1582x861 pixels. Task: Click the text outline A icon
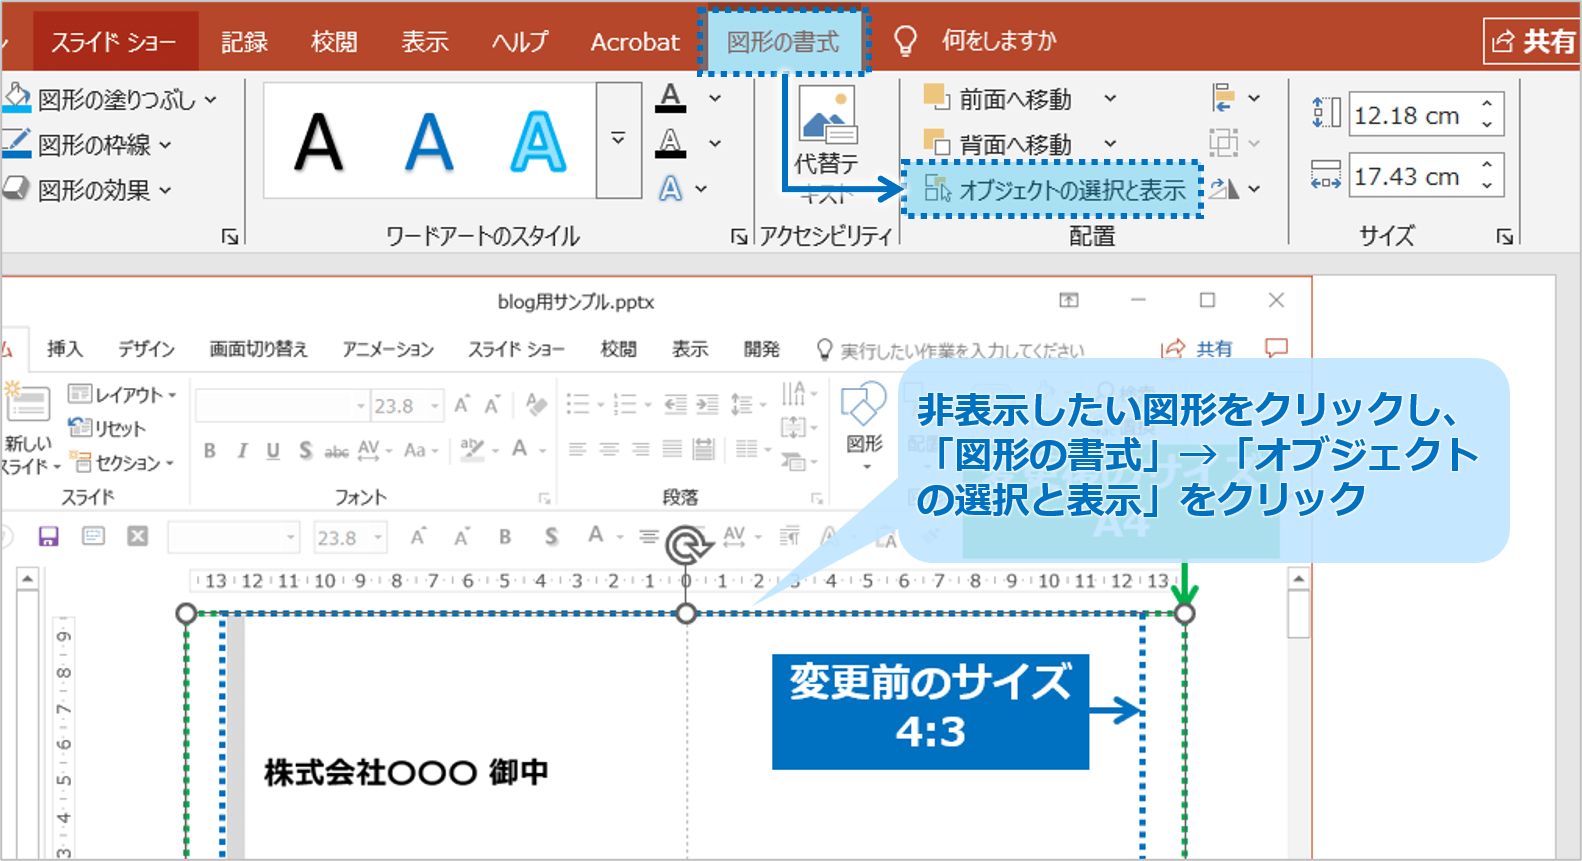(671, 143)
